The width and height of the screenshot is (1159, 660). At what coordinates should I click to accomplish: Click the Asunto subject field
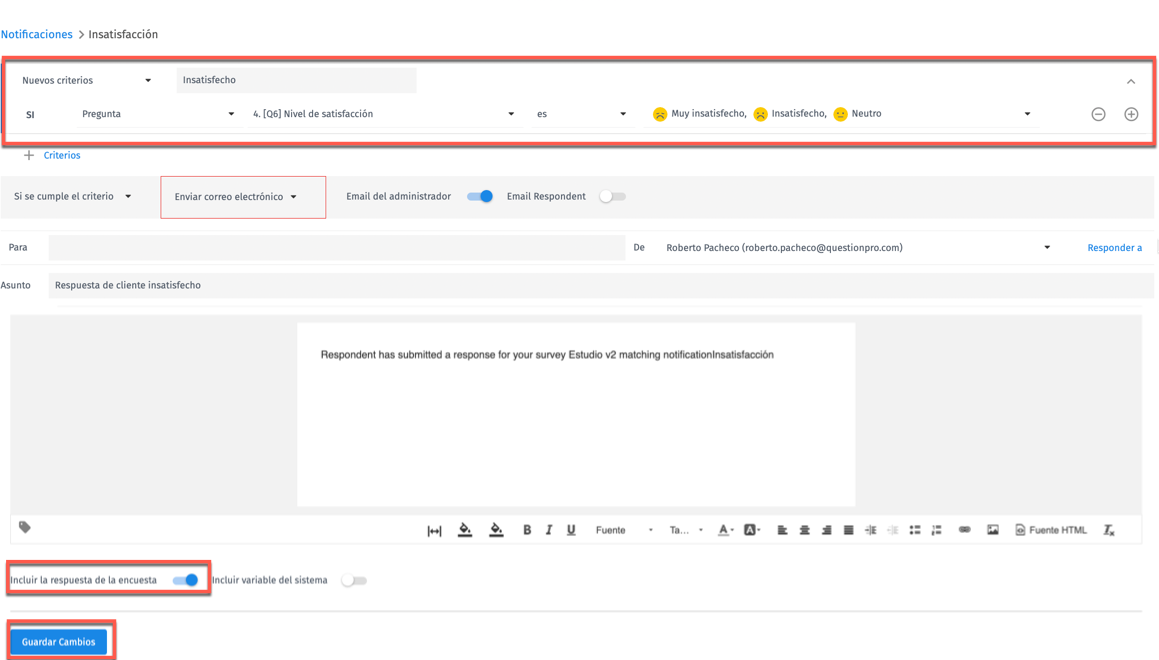click(x=600, y=285)
